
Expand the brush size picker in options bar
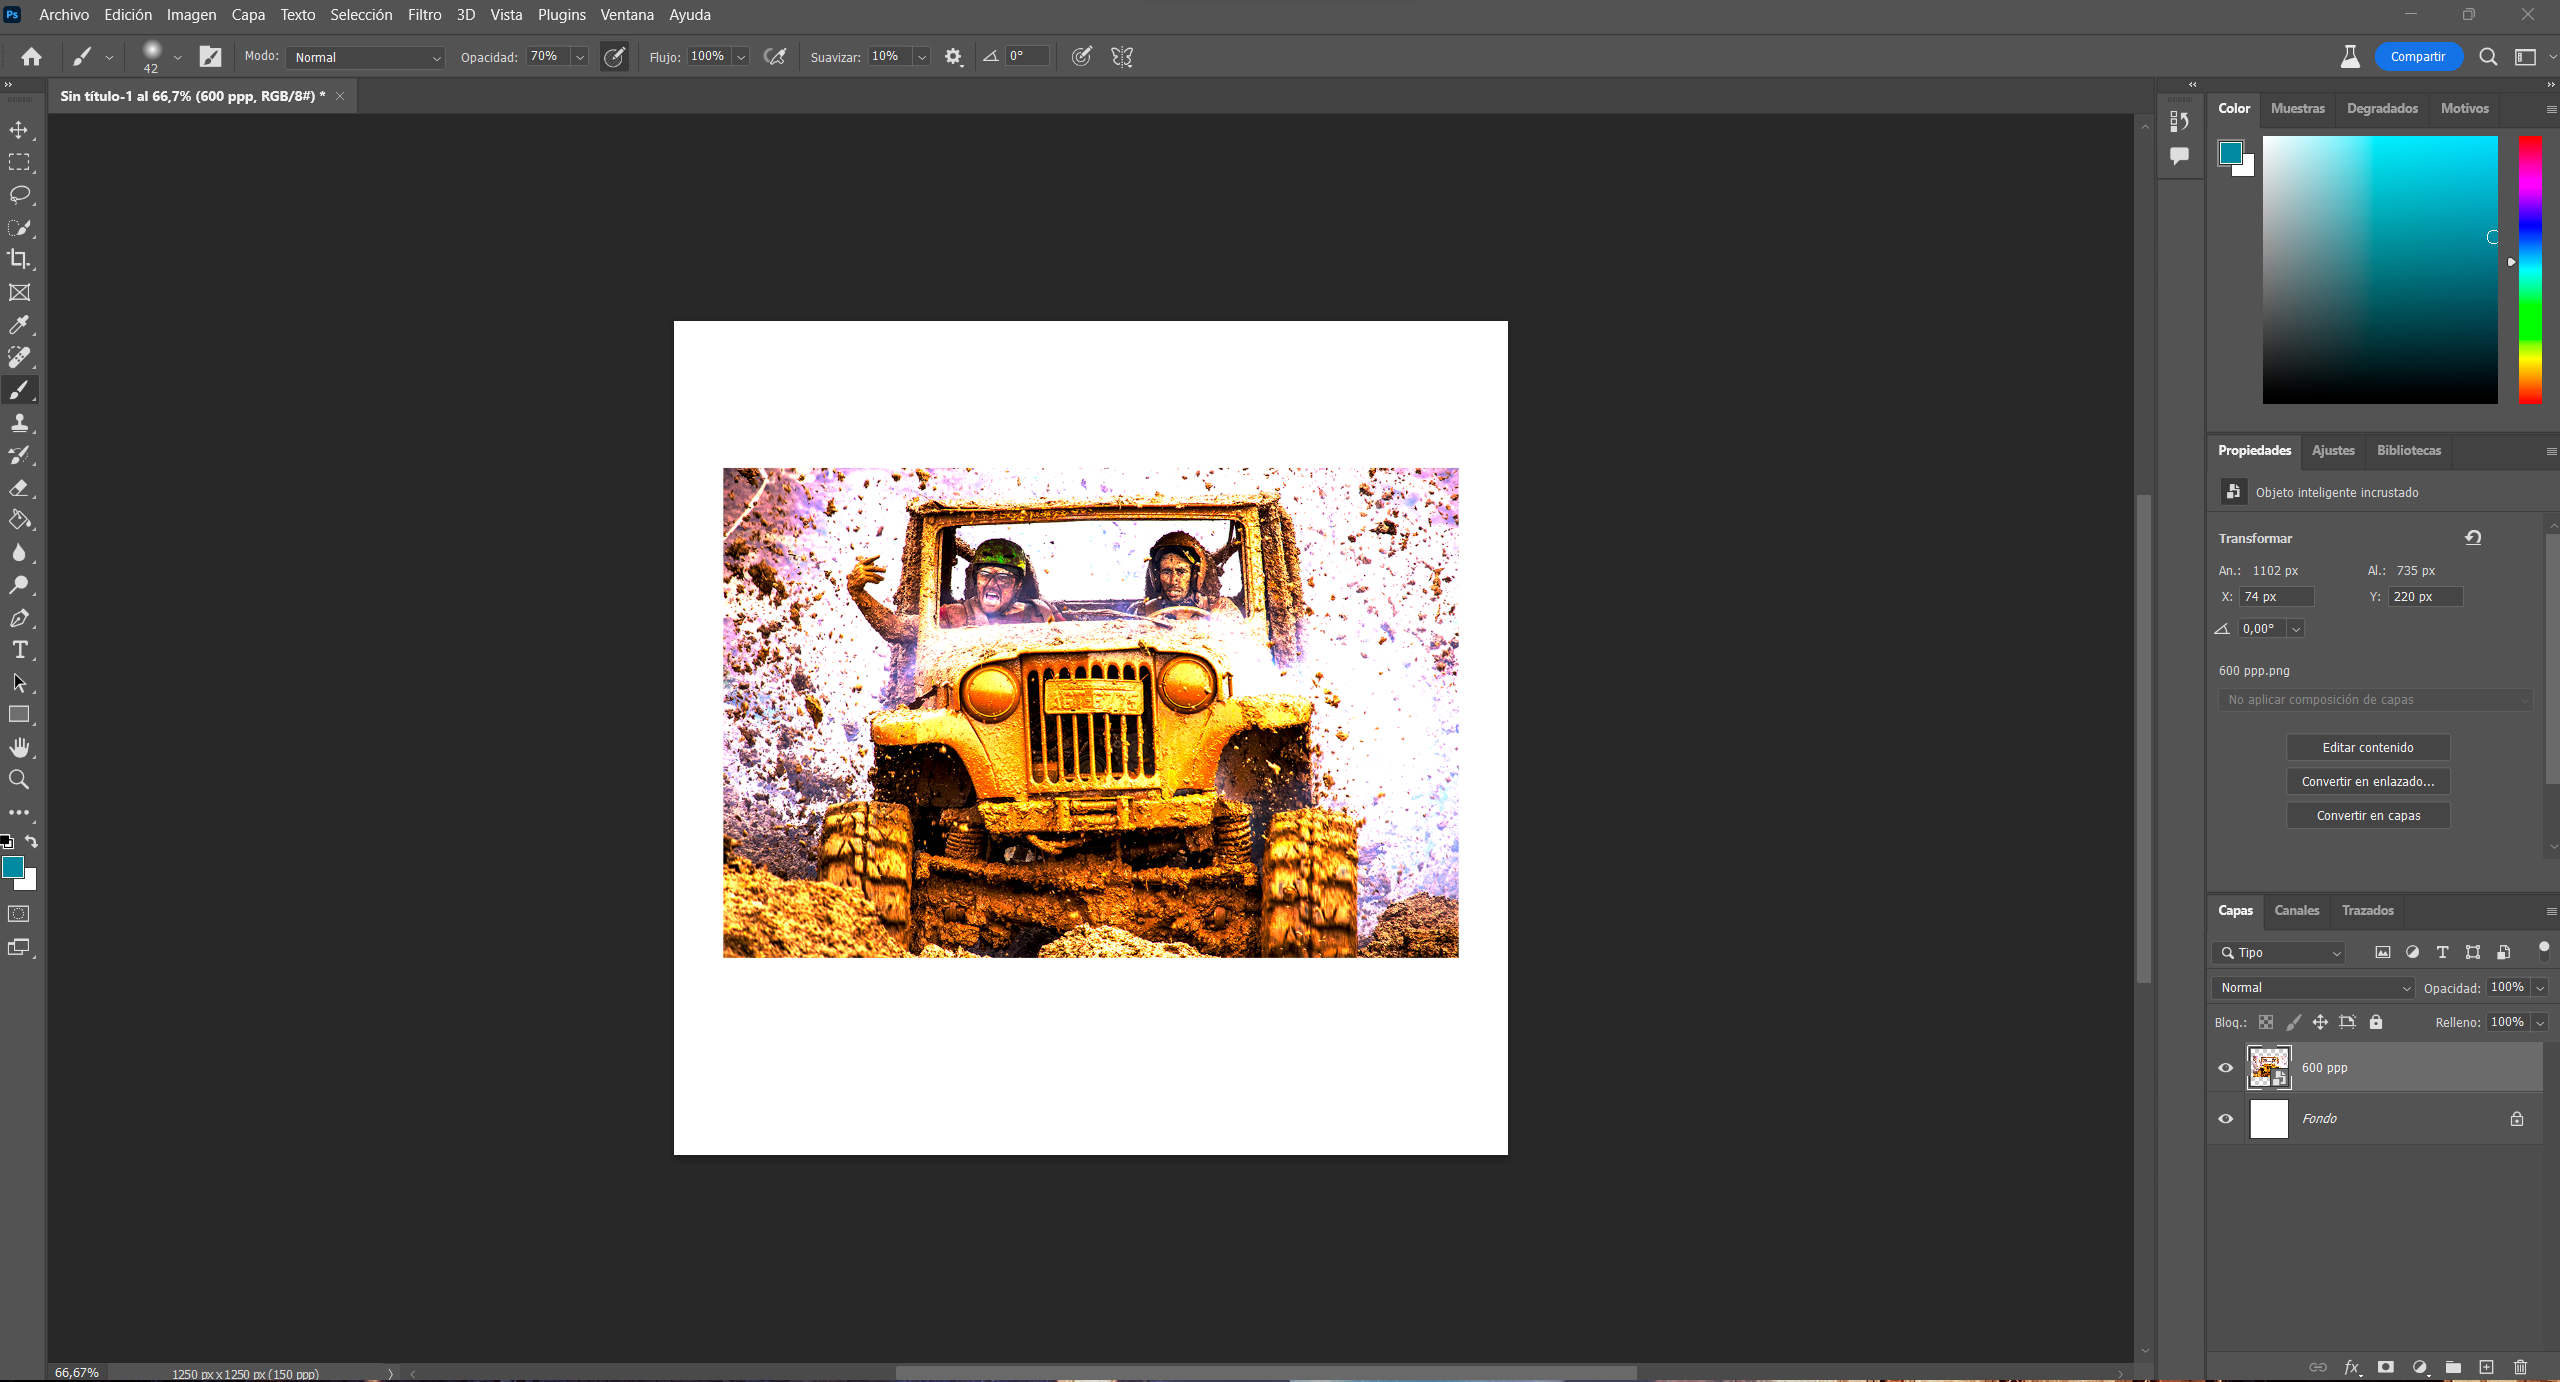[x=177, y=57]
